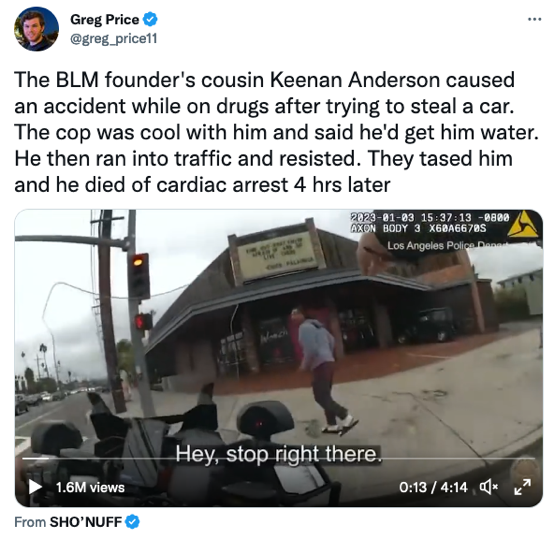The width and height of the screenshot is (555, 540).
Task: Click SHO'NUFF's verified checkmark badge
Action: click(x=133, y=522)
